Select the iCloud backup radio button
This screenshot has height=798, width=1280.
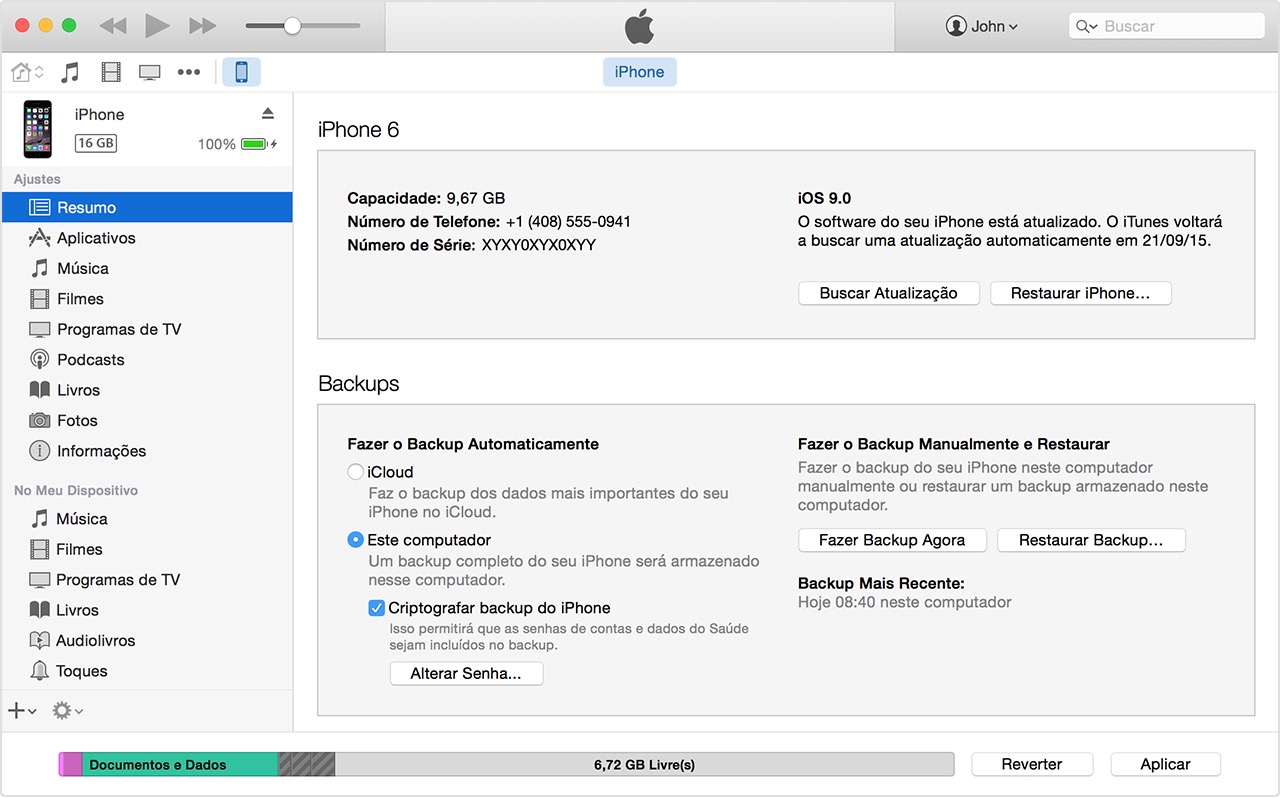355,472
